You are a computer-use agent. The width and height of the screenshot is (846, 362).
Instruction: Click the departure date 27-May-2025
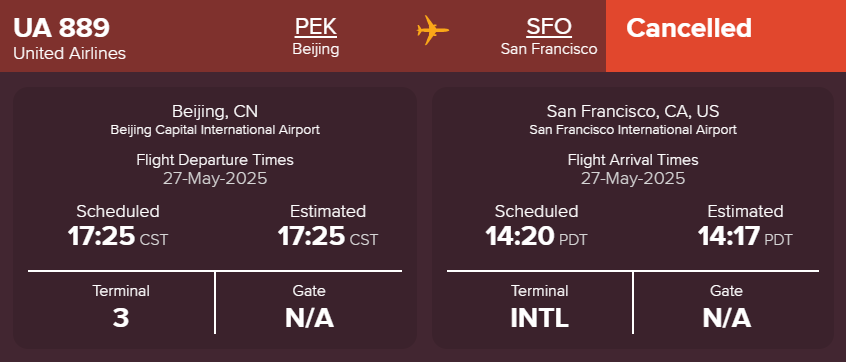pos(215,179)
